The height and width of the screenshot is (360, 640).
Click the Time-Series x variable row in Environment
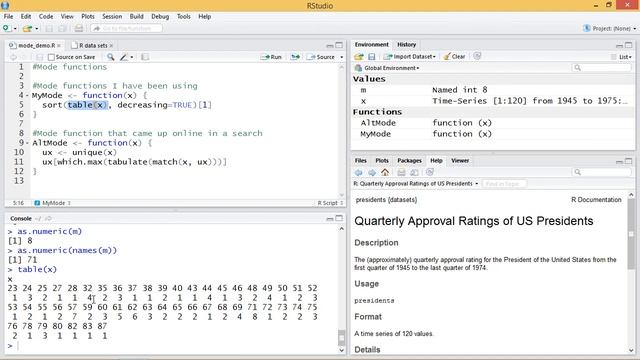493,101
